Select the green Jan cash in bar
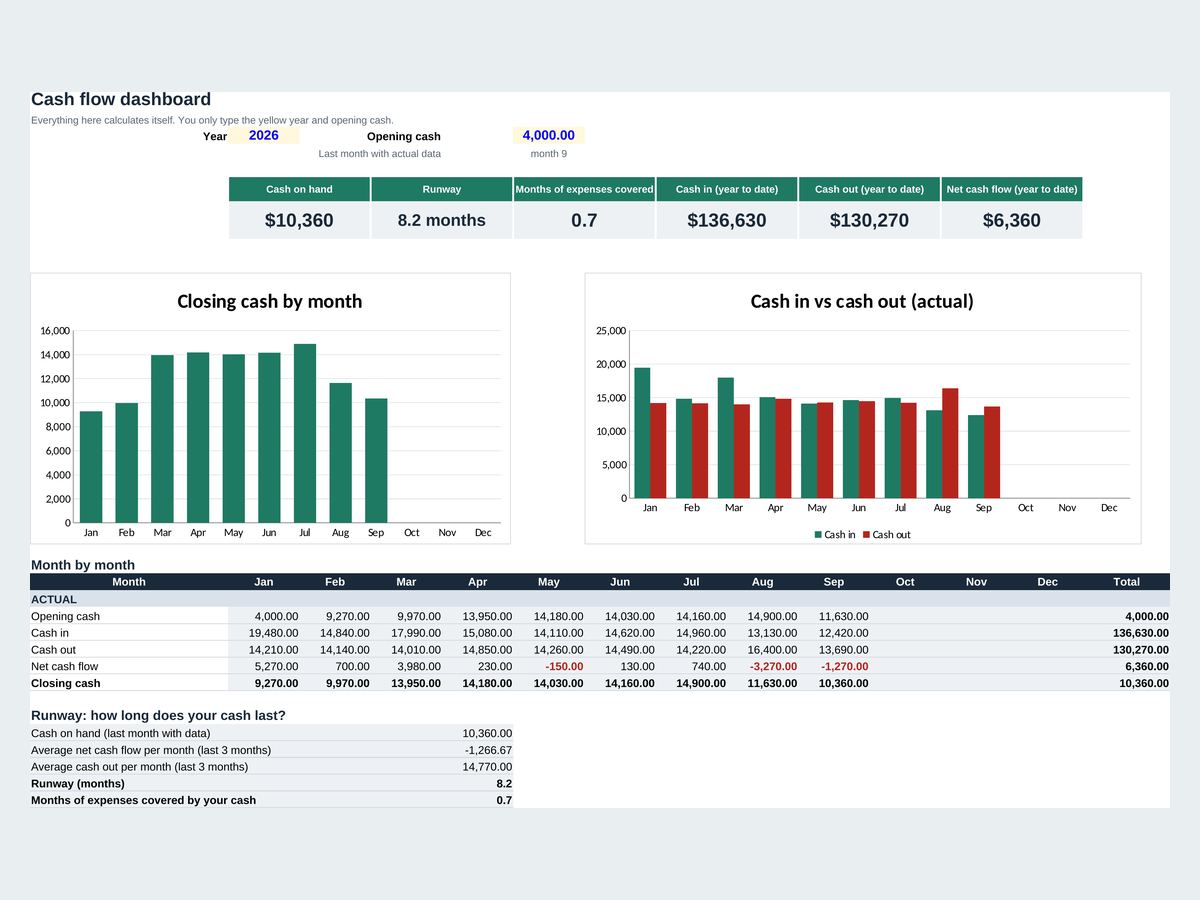 (642, 433)
